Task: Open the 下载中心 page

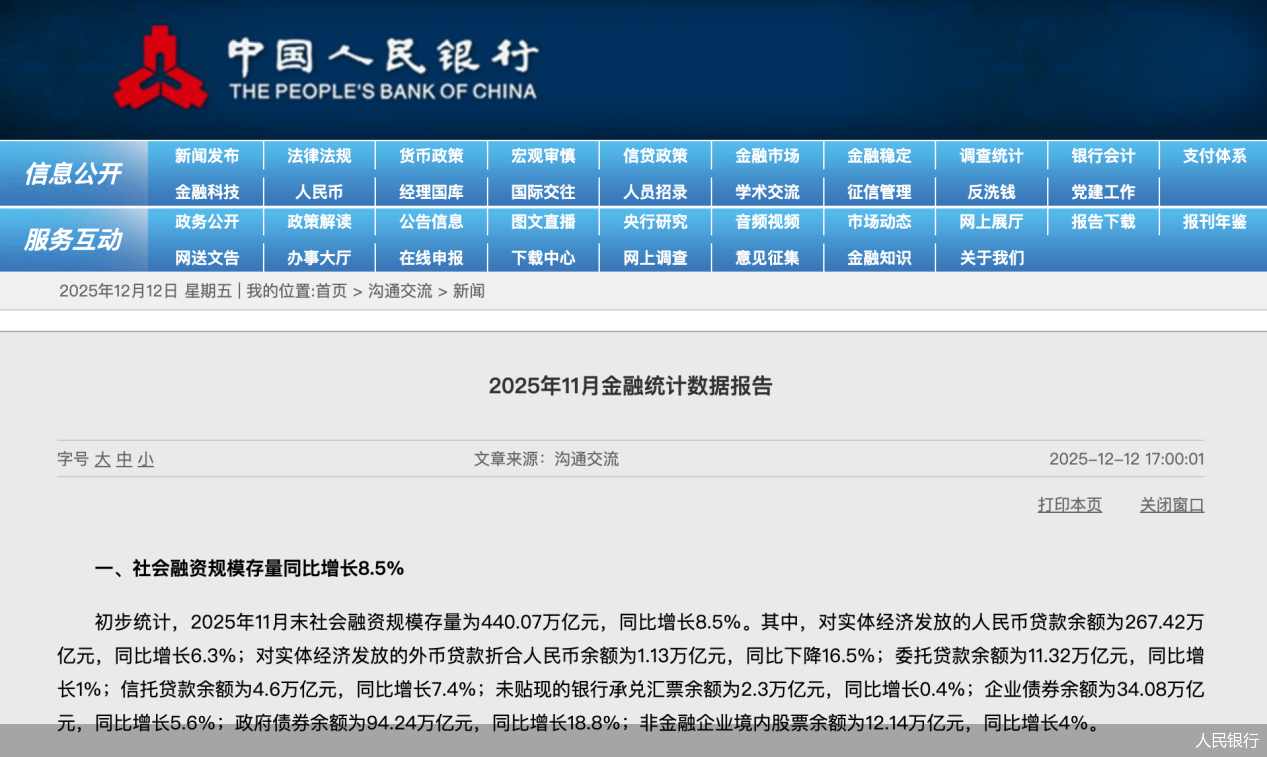Action: pyautogui.click(x=543, y=257)
